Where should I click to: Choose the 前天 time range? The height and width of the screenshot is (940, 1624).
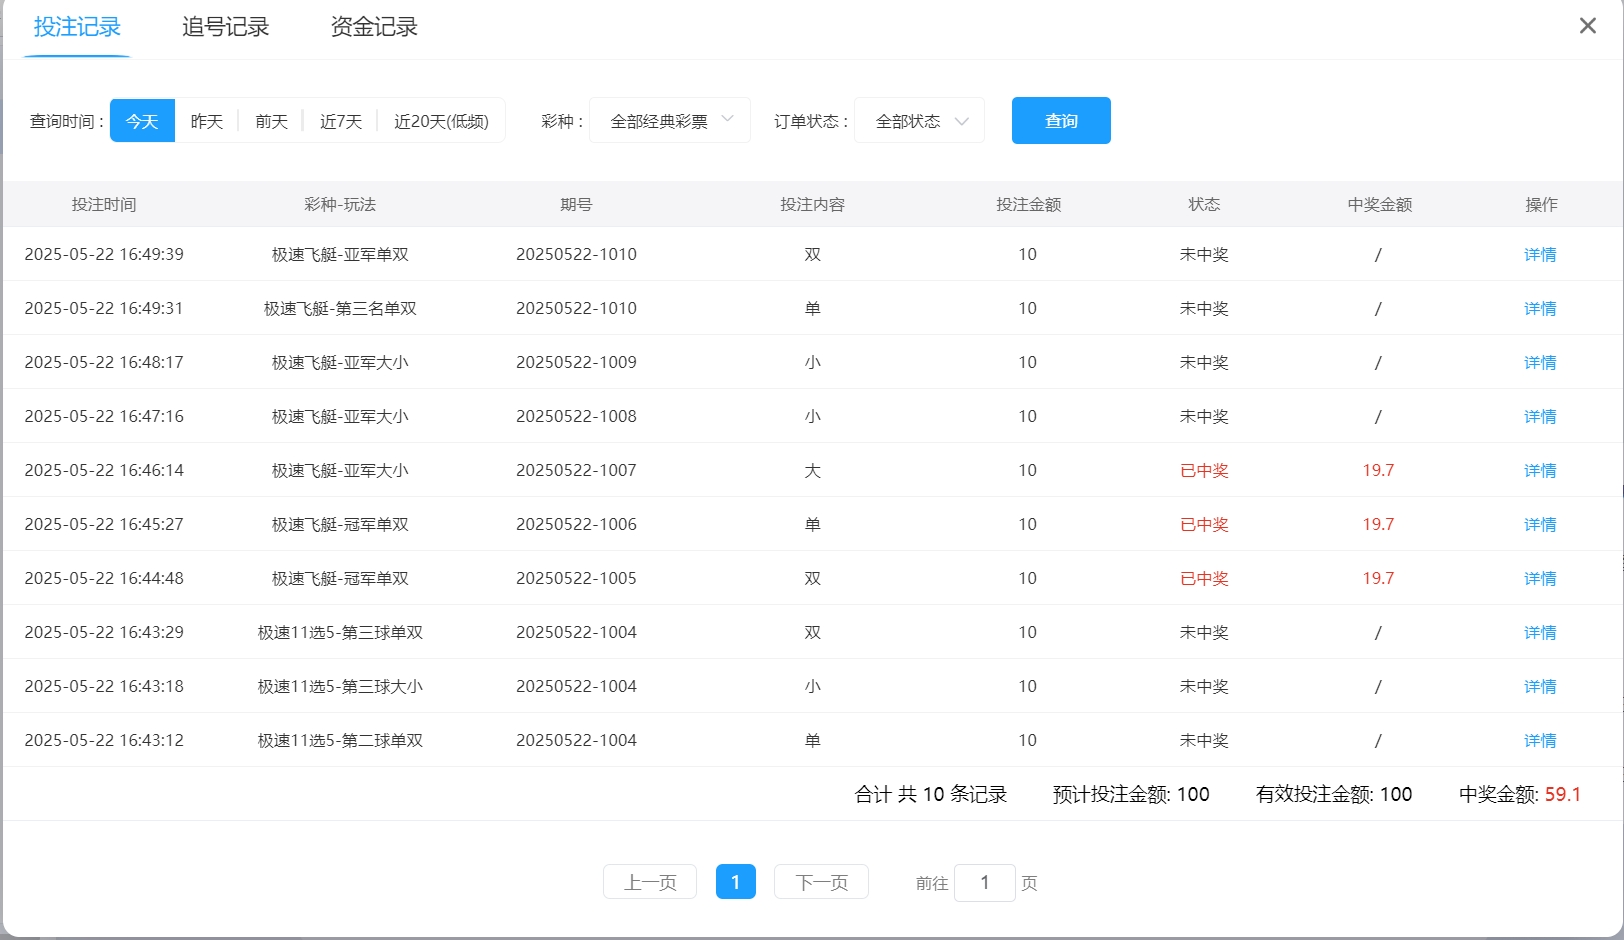coord(271,121)
